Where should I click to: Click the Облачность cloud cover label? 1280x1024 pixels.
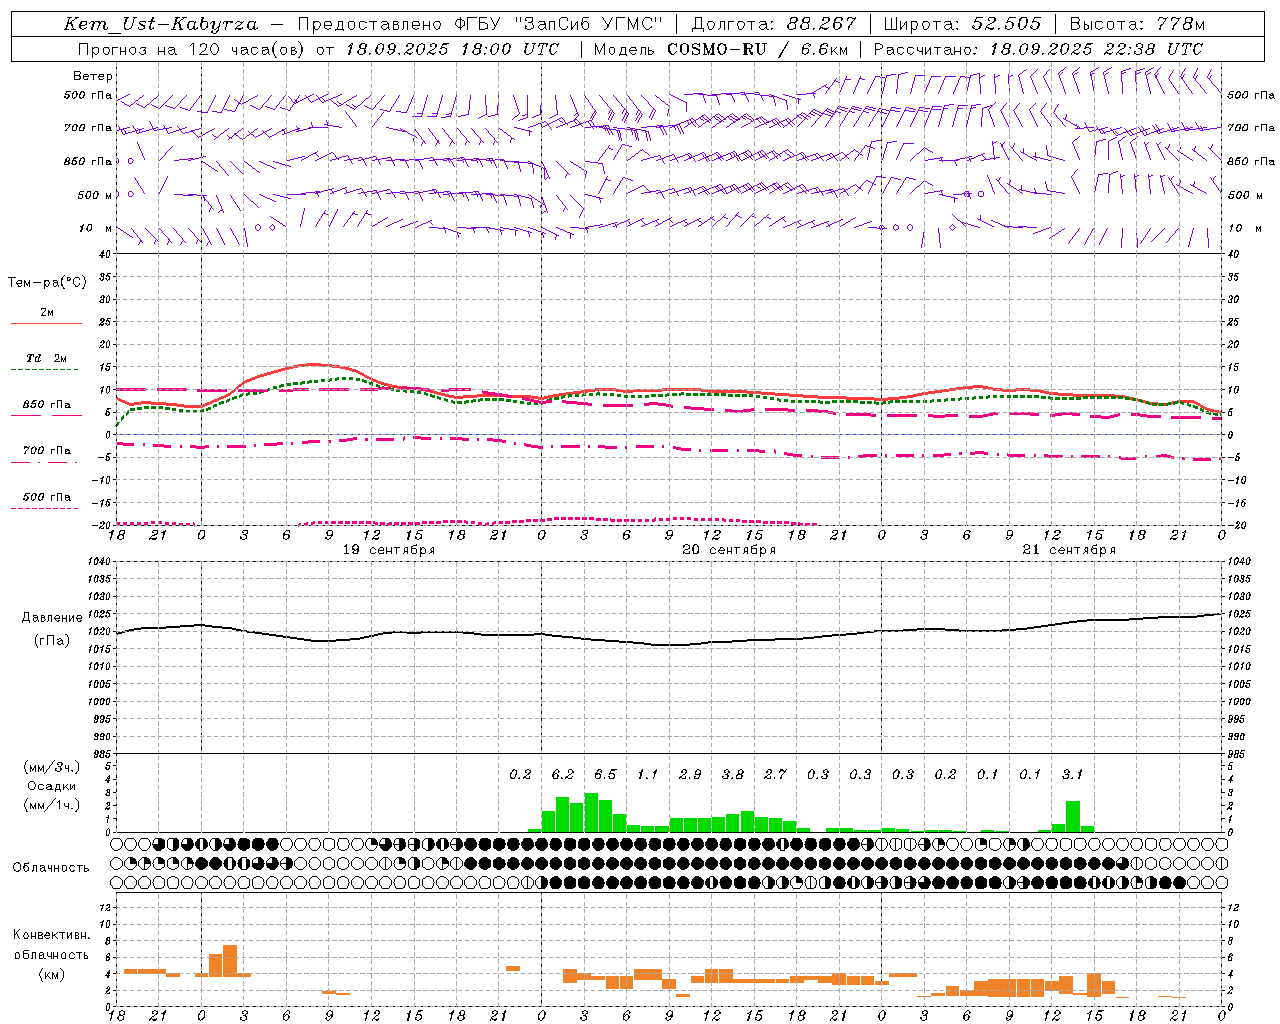(x=51, y=868)
